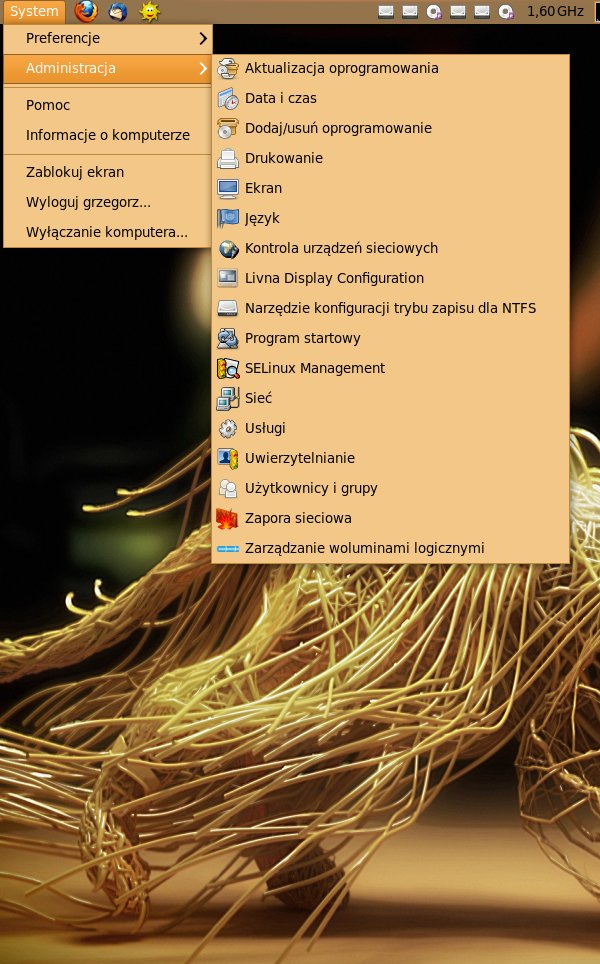The image size is (600, 964).
Task: Select the highlighted Administracja menu entry
Action: pos(108,68)
